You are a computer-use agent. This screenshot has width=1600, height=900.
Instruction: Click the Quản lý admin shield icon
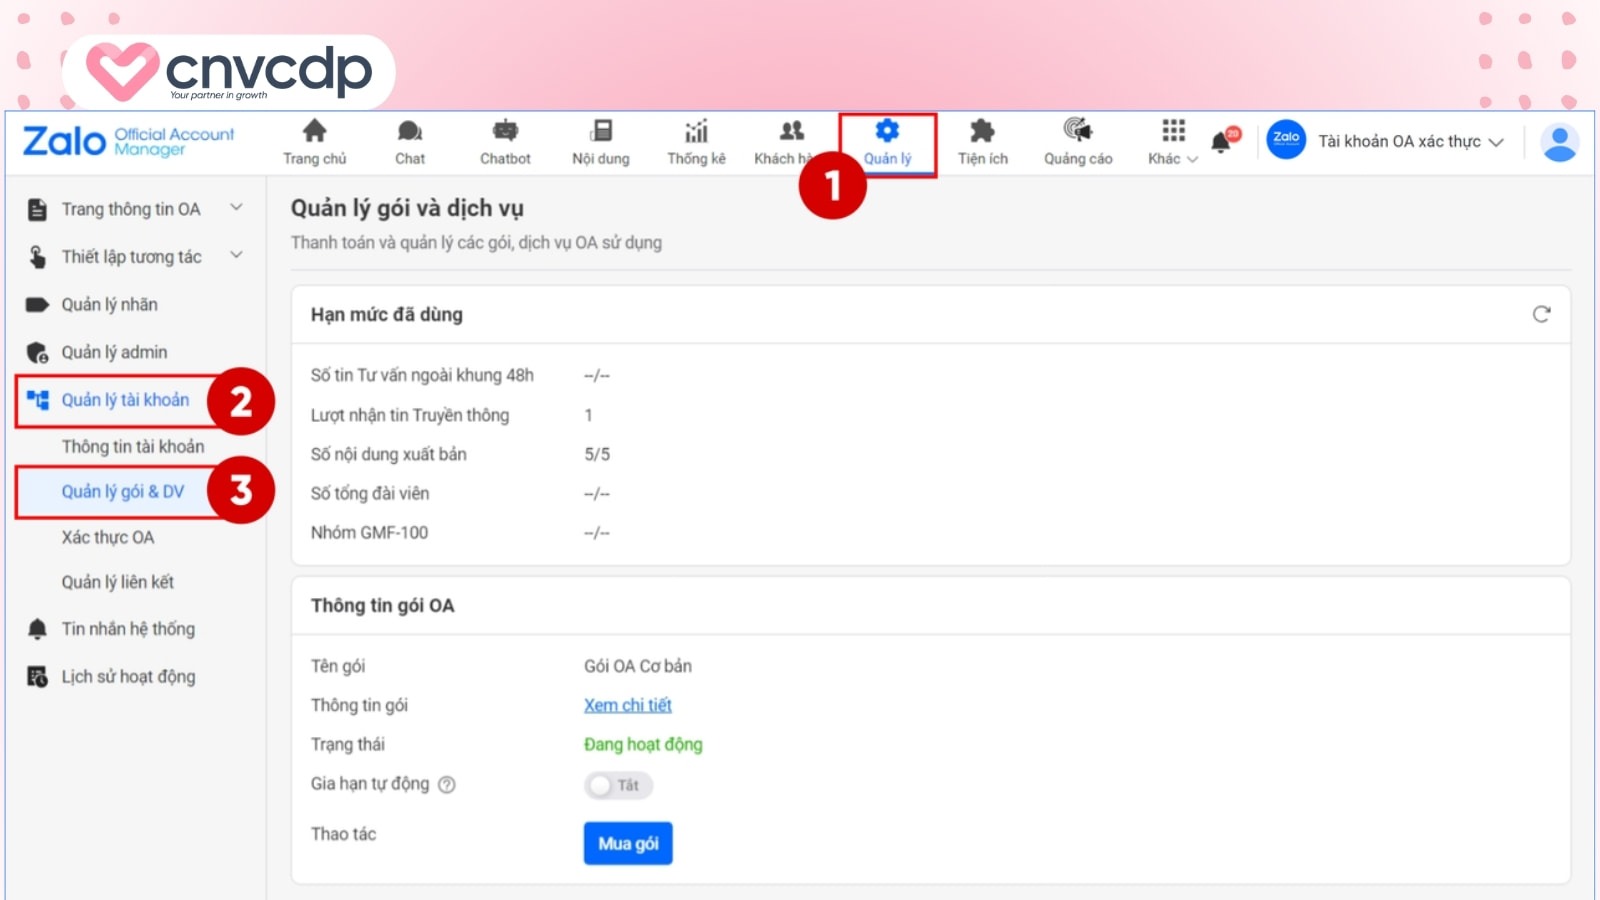coord(37,353)
